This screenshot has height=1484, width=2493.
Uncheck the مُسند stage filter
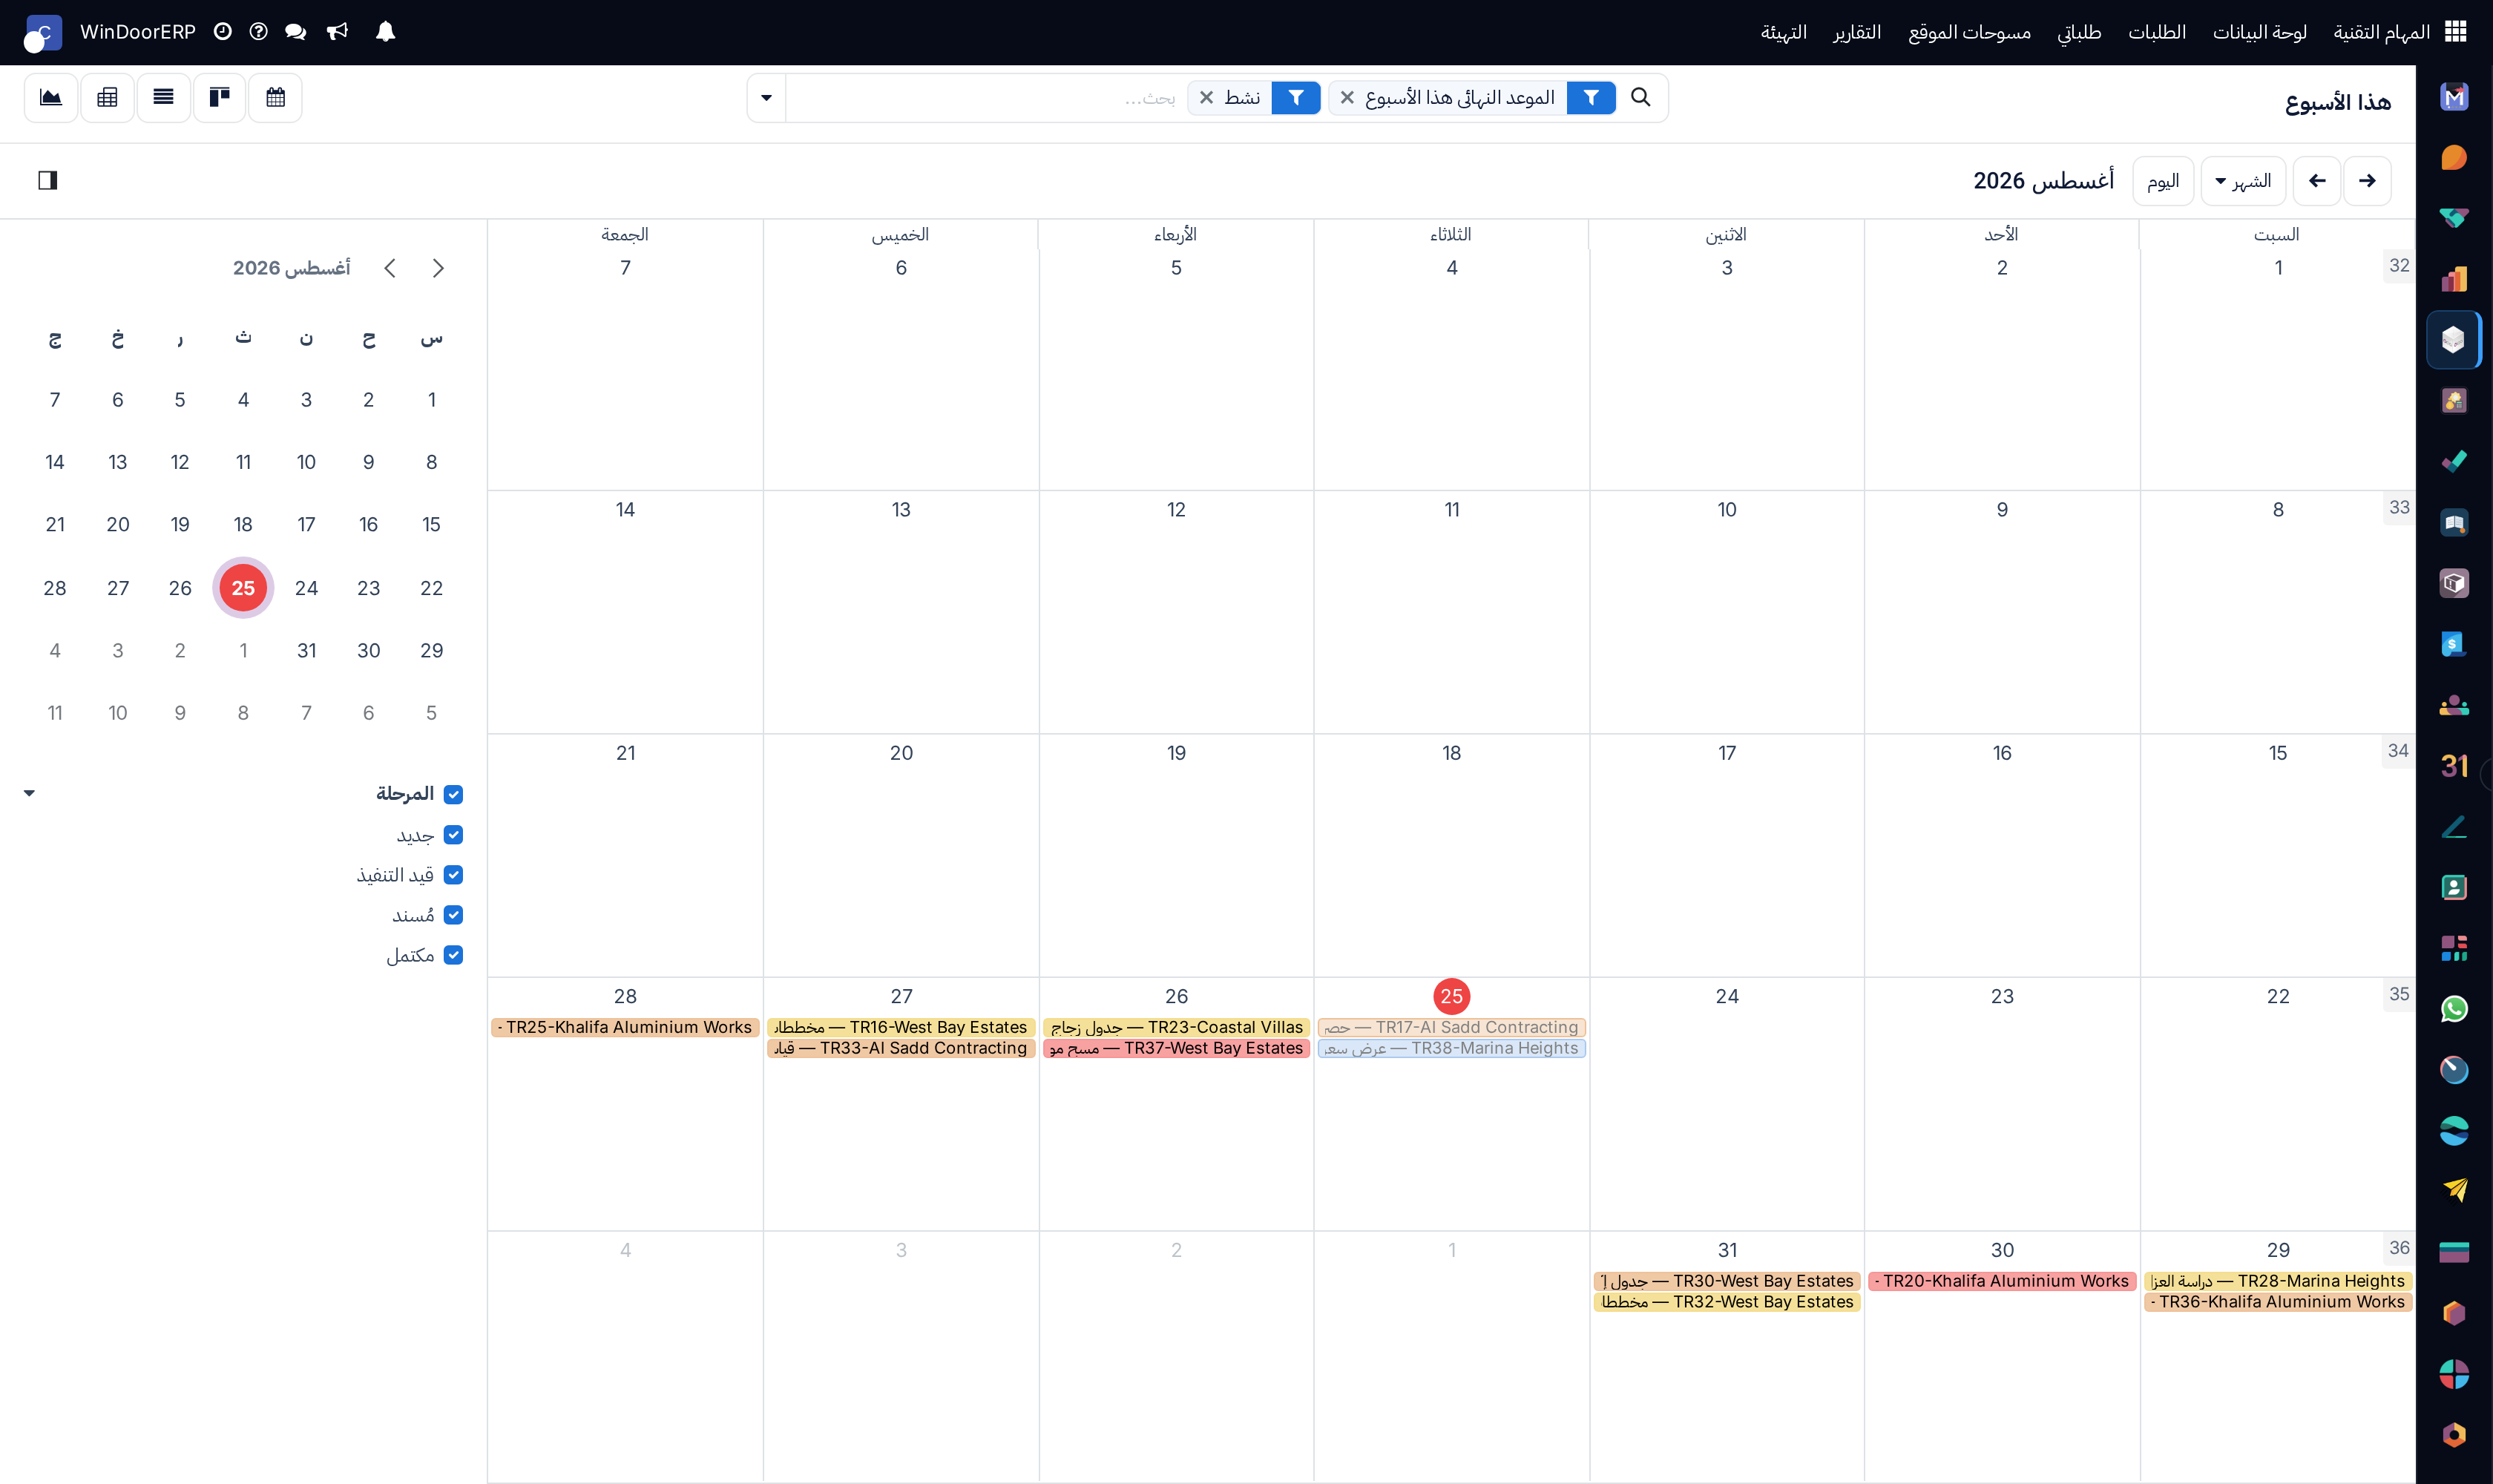point(453,915)
